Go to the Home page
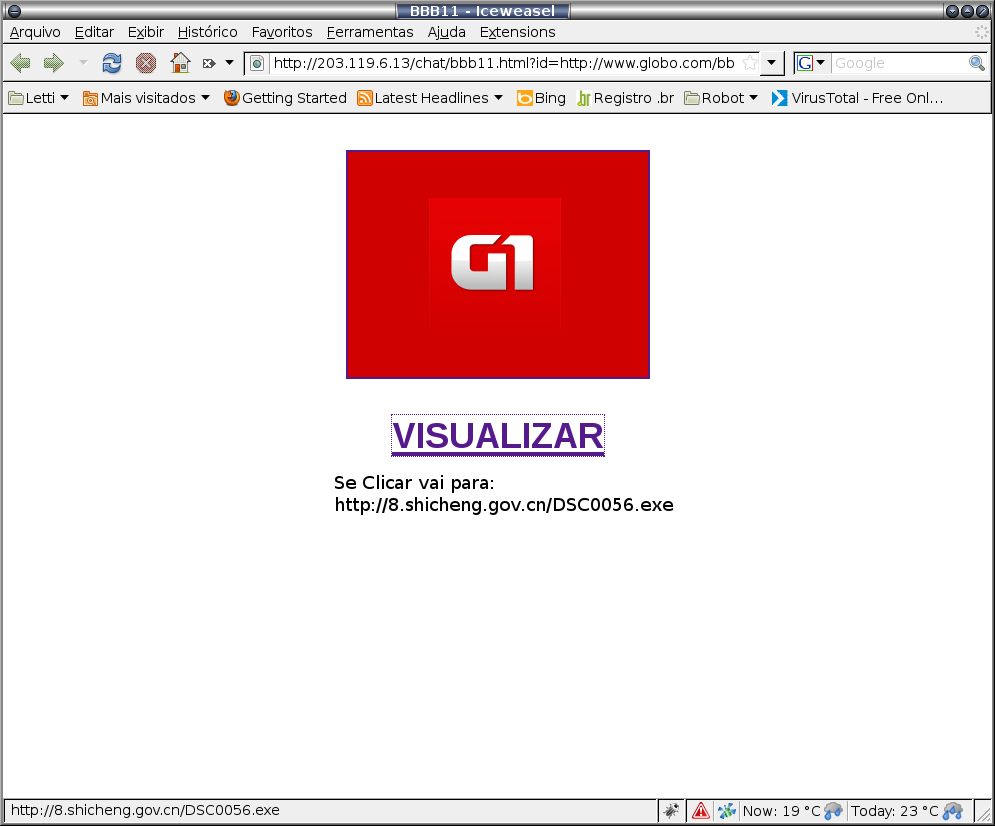This screenshot has width=995, height=826. pyautogui.click(x=180, y=63)
